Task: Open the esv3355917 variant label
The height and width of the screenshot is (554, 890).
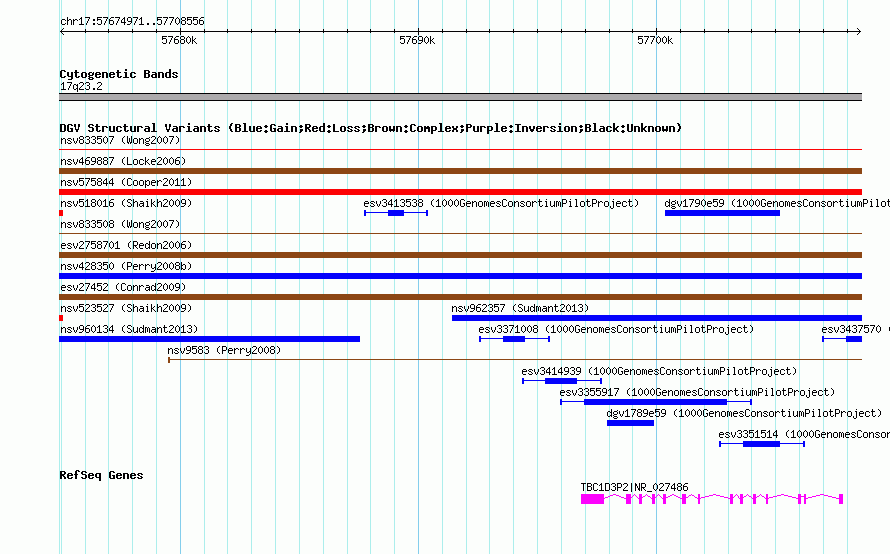Action: (697, 392)
